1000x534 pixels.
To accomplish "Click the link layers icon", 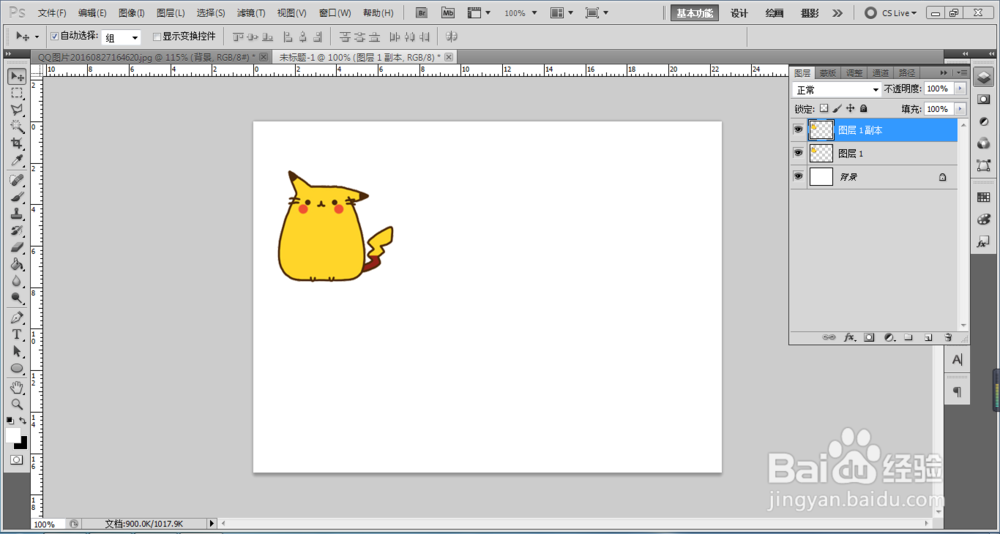I will (829, 337).
